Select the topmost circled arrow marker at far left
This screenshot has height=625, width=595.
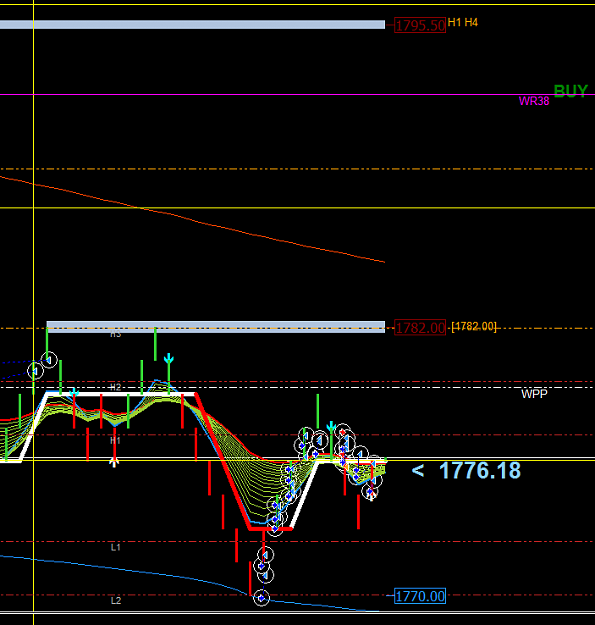pos(49,360)
